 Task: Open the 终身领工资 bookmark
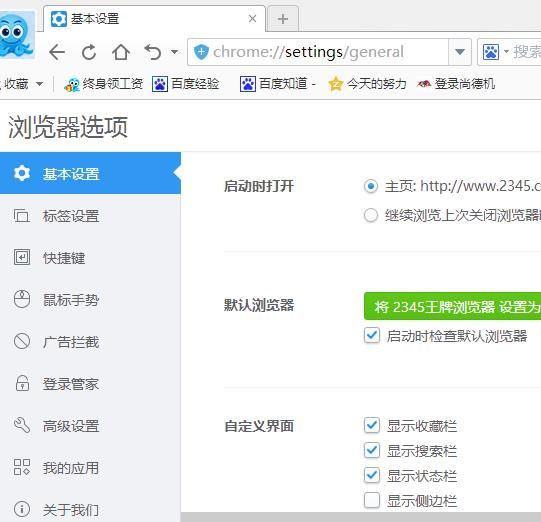(104, 84)
